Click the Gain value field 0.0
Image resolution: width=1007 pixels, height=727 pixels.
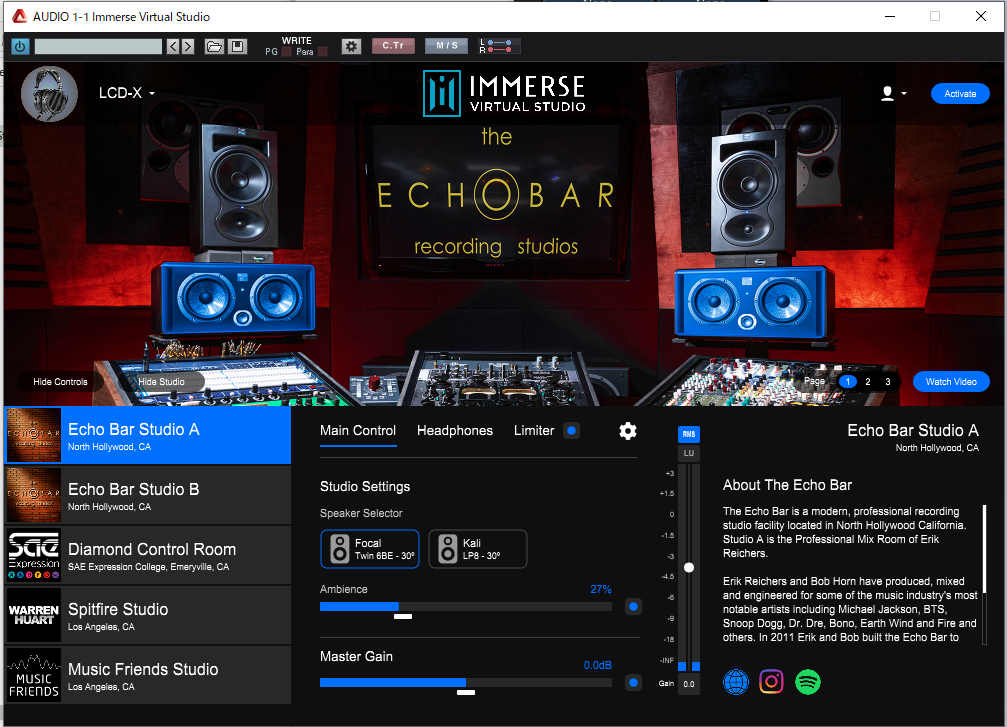[x=689, y=684]
